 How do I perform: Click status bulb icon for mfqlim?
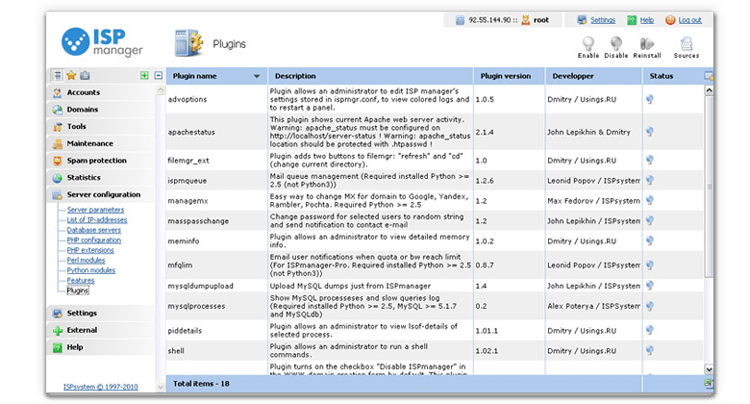pos(650,265)
